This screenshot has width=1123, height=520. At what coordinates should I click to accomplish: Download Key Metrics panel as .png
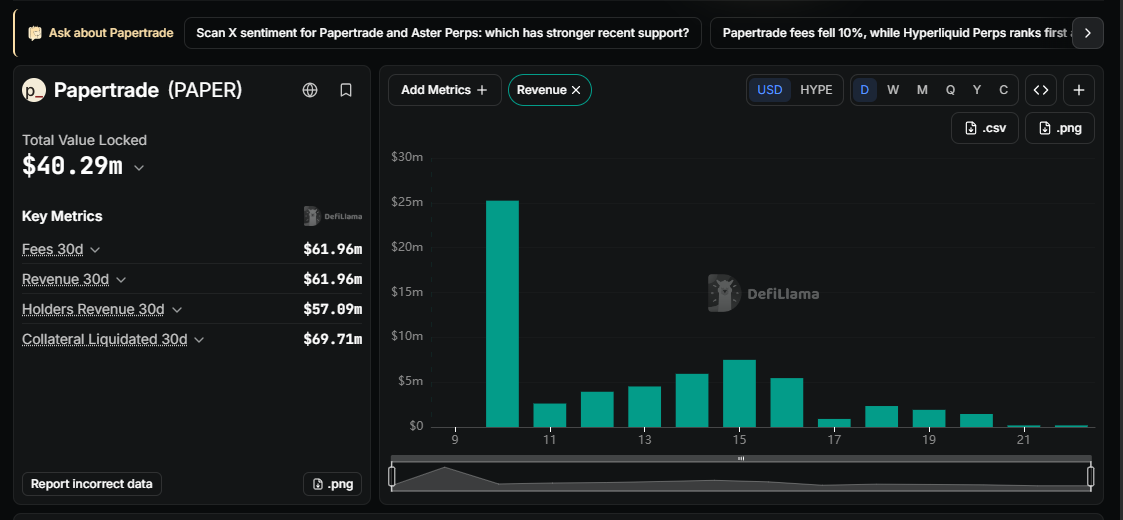[332, 484]
